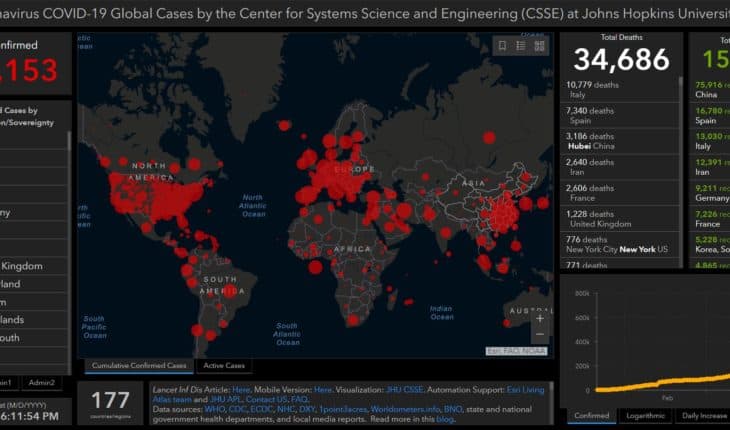Open Lancet Inf Dis Article 'Here' link
730x430 pixels.
pos(241,390)
